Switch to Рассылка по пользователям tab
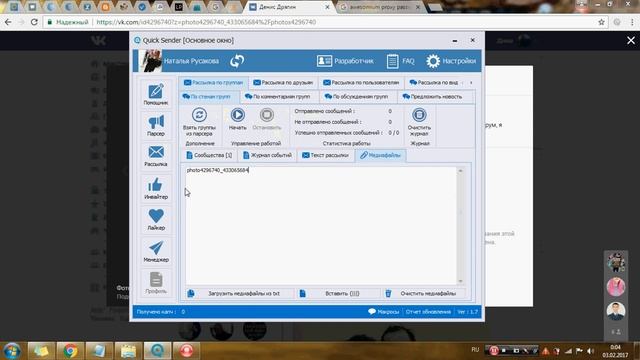This screenshot has width=640, height=360. coord(361,82)
